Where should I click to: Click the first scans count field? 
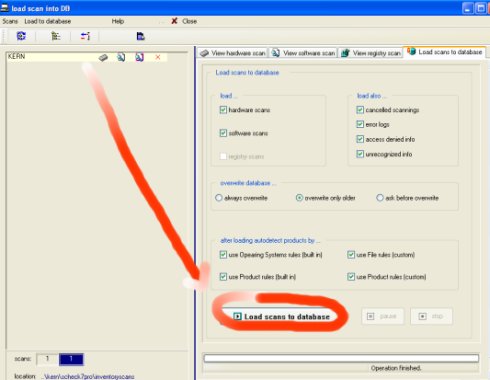point(47,359)
